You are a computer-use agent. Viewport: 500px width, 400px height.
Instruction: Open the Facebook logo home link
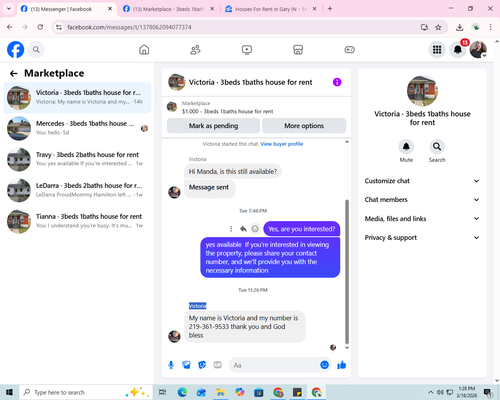[x=16, y=50]
